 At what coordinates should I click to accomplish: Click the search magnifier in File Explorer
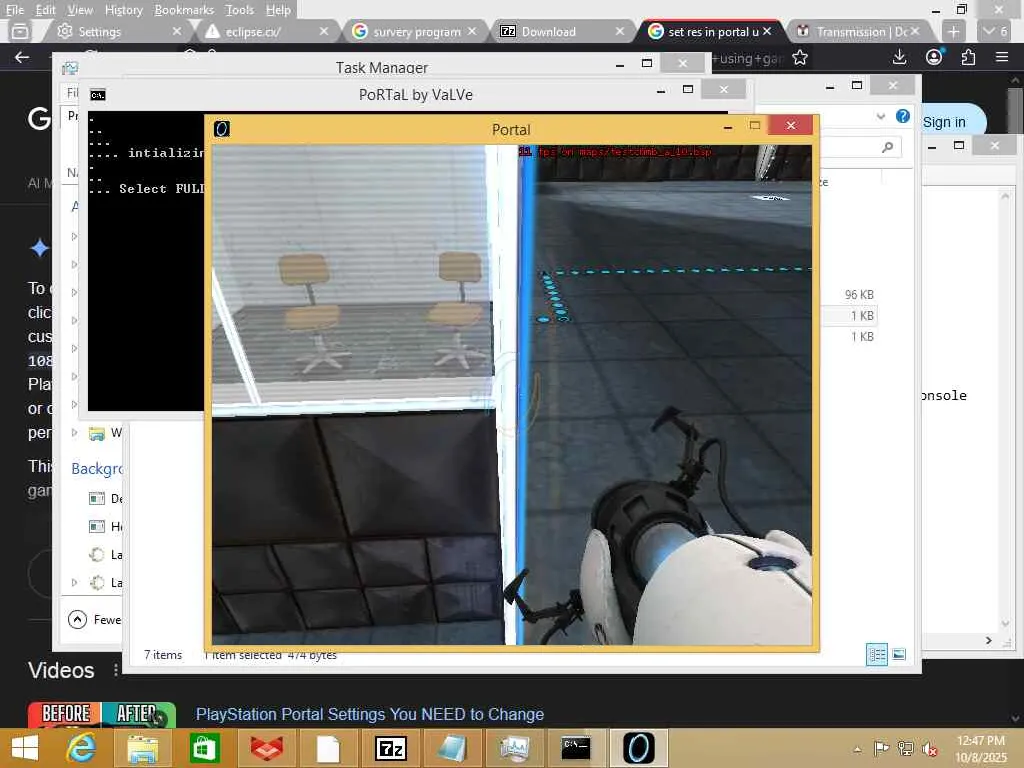click(x=887, y=148)
